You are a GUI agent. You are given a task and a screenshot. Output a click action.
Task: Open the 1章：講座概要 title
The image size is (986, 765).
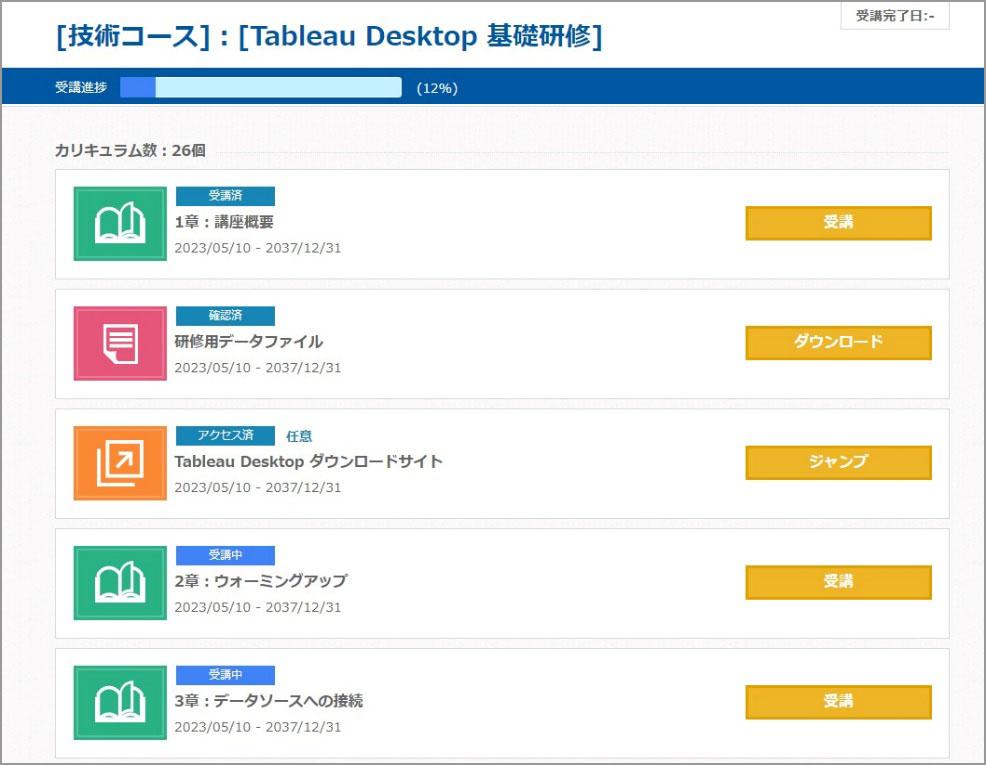(x=224, y=222)
